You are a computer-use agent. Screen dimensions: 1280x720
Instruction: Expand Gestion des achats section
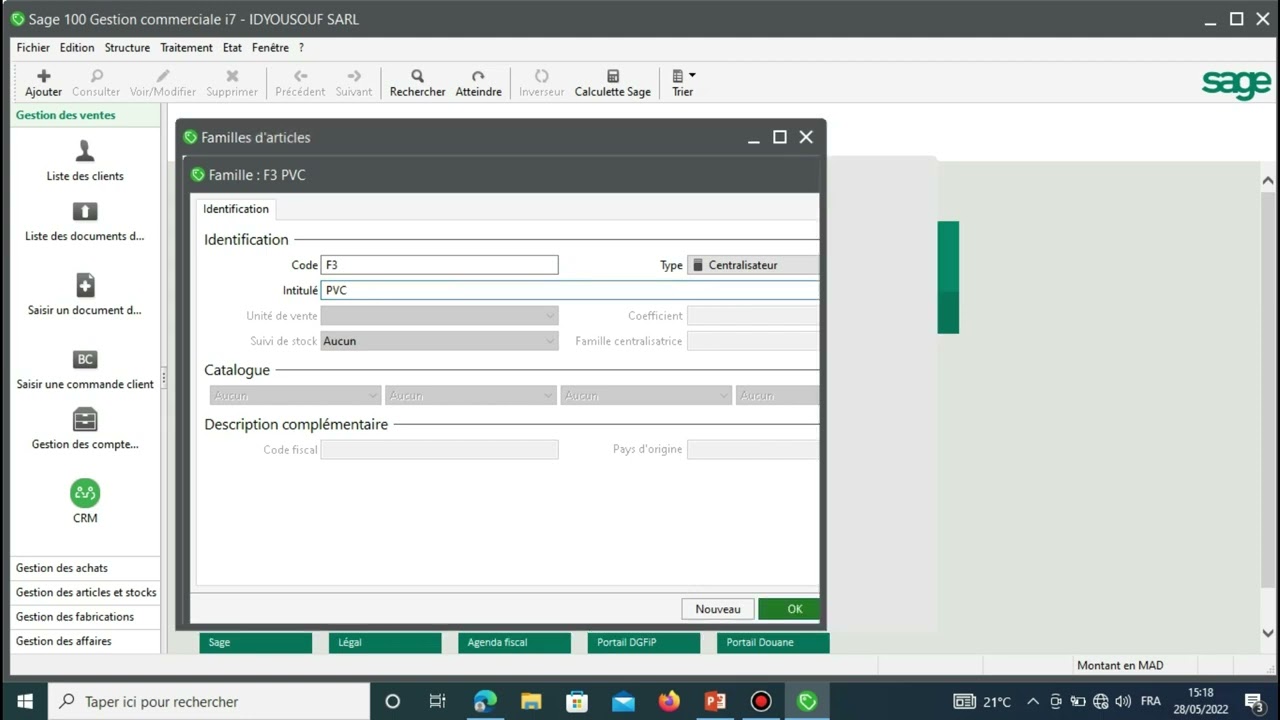coord(85,568)
